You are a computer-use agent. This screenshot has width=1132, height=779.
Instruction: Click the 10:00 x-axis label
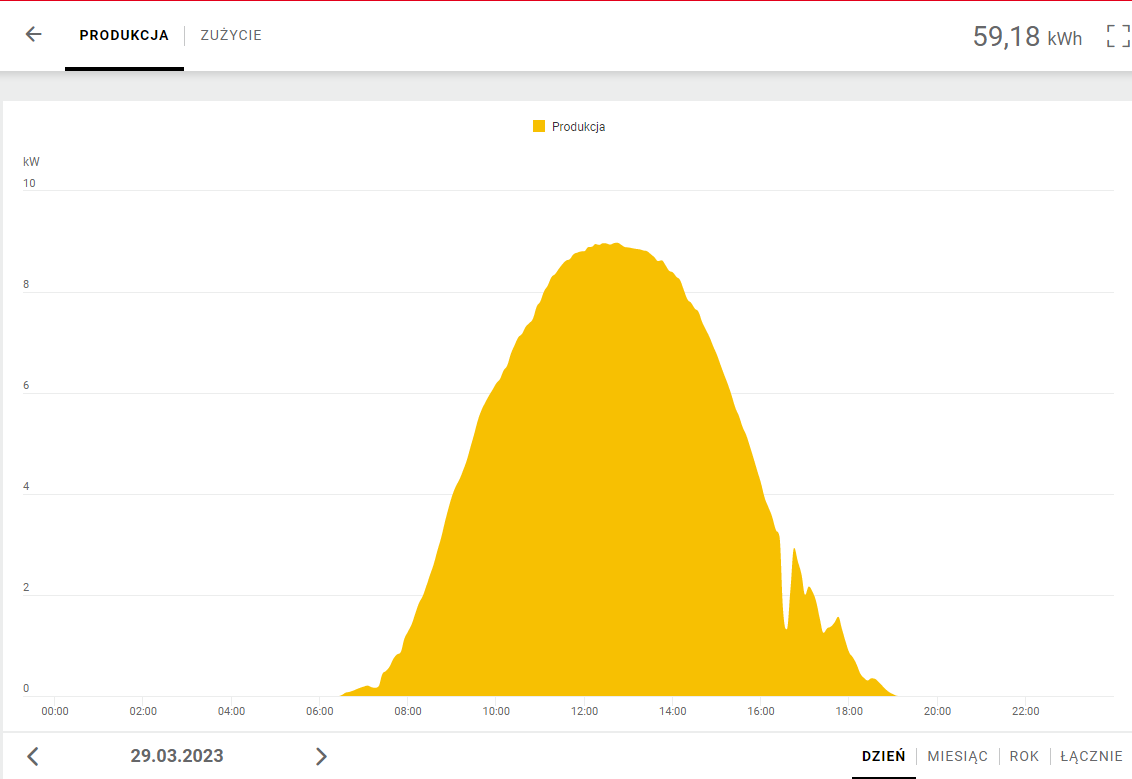pyautogui.click(x=496, y=711)
